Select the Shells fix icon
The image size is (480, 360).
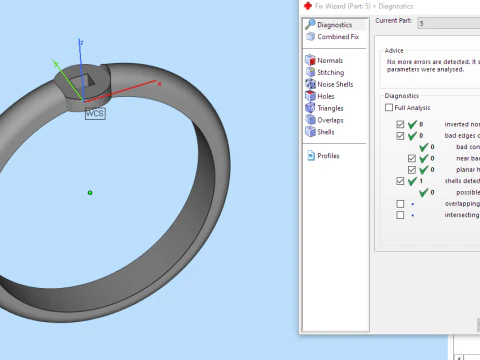pos(310,132)
